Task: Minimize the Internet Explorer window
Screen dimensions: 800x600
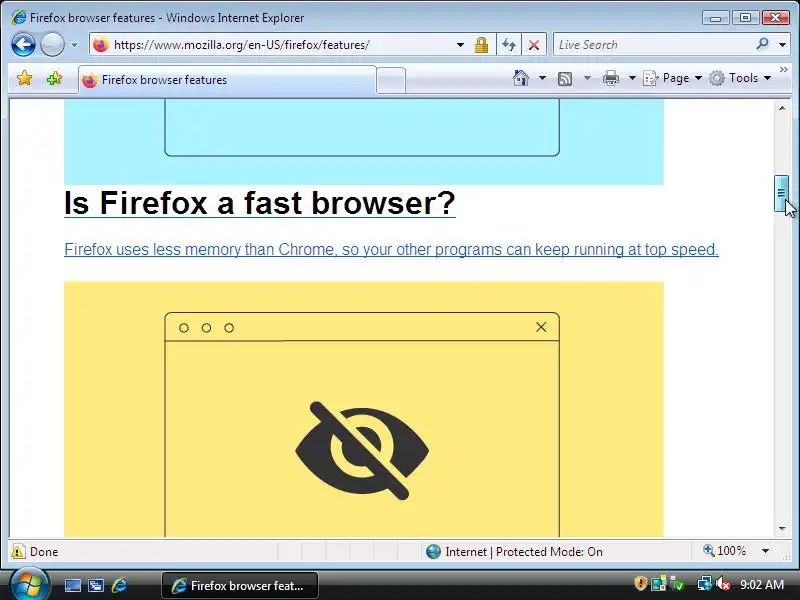Action: (715, 18)
